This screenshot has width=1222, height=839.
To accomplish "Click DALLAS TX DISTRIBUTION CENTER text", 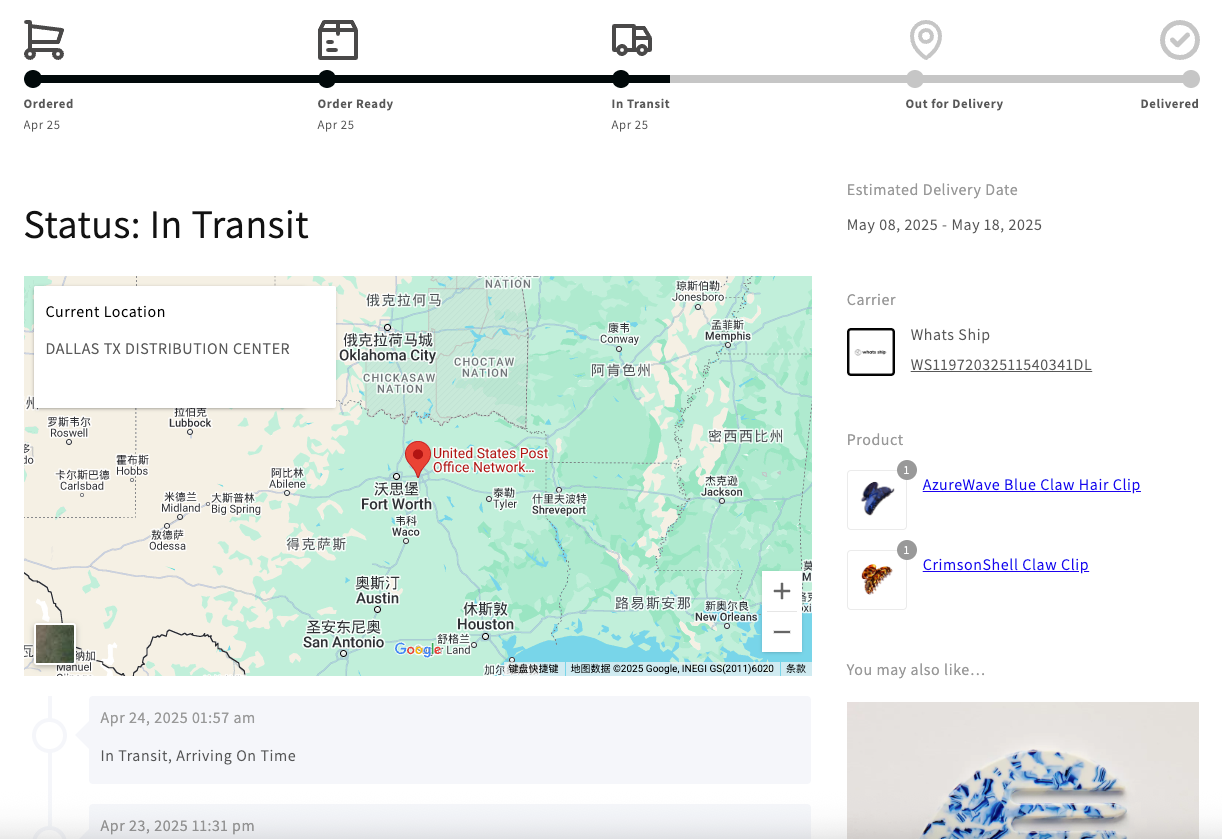I will [168, 349].
